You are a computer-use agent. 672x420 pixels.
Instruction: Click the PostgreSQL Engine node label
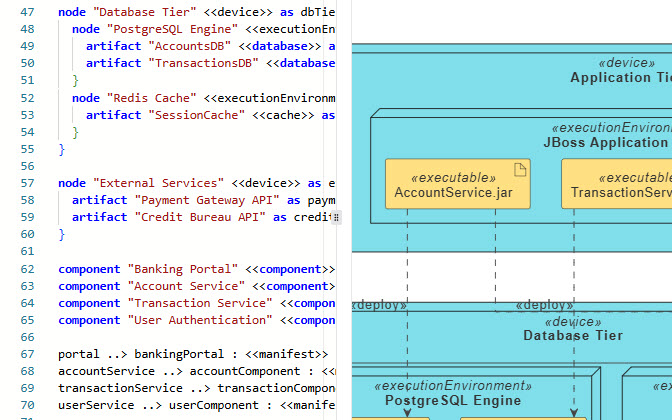click(x=453, y=400)
